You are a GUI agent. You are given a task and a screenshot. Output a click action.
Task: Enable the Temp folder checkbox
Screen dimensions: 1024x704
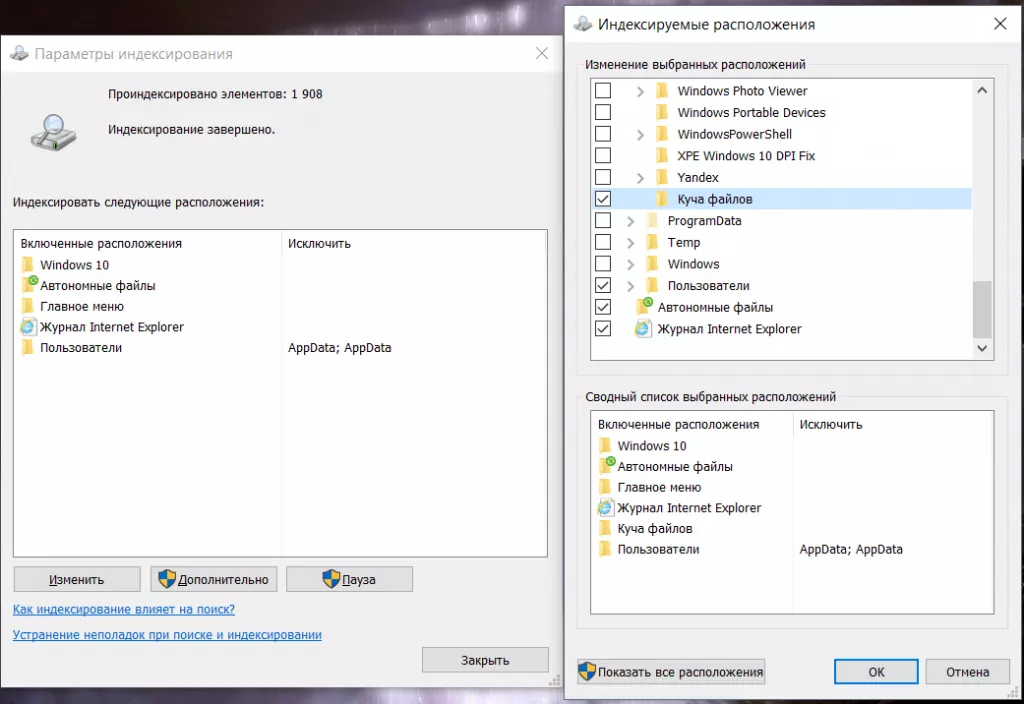(604, 242)
